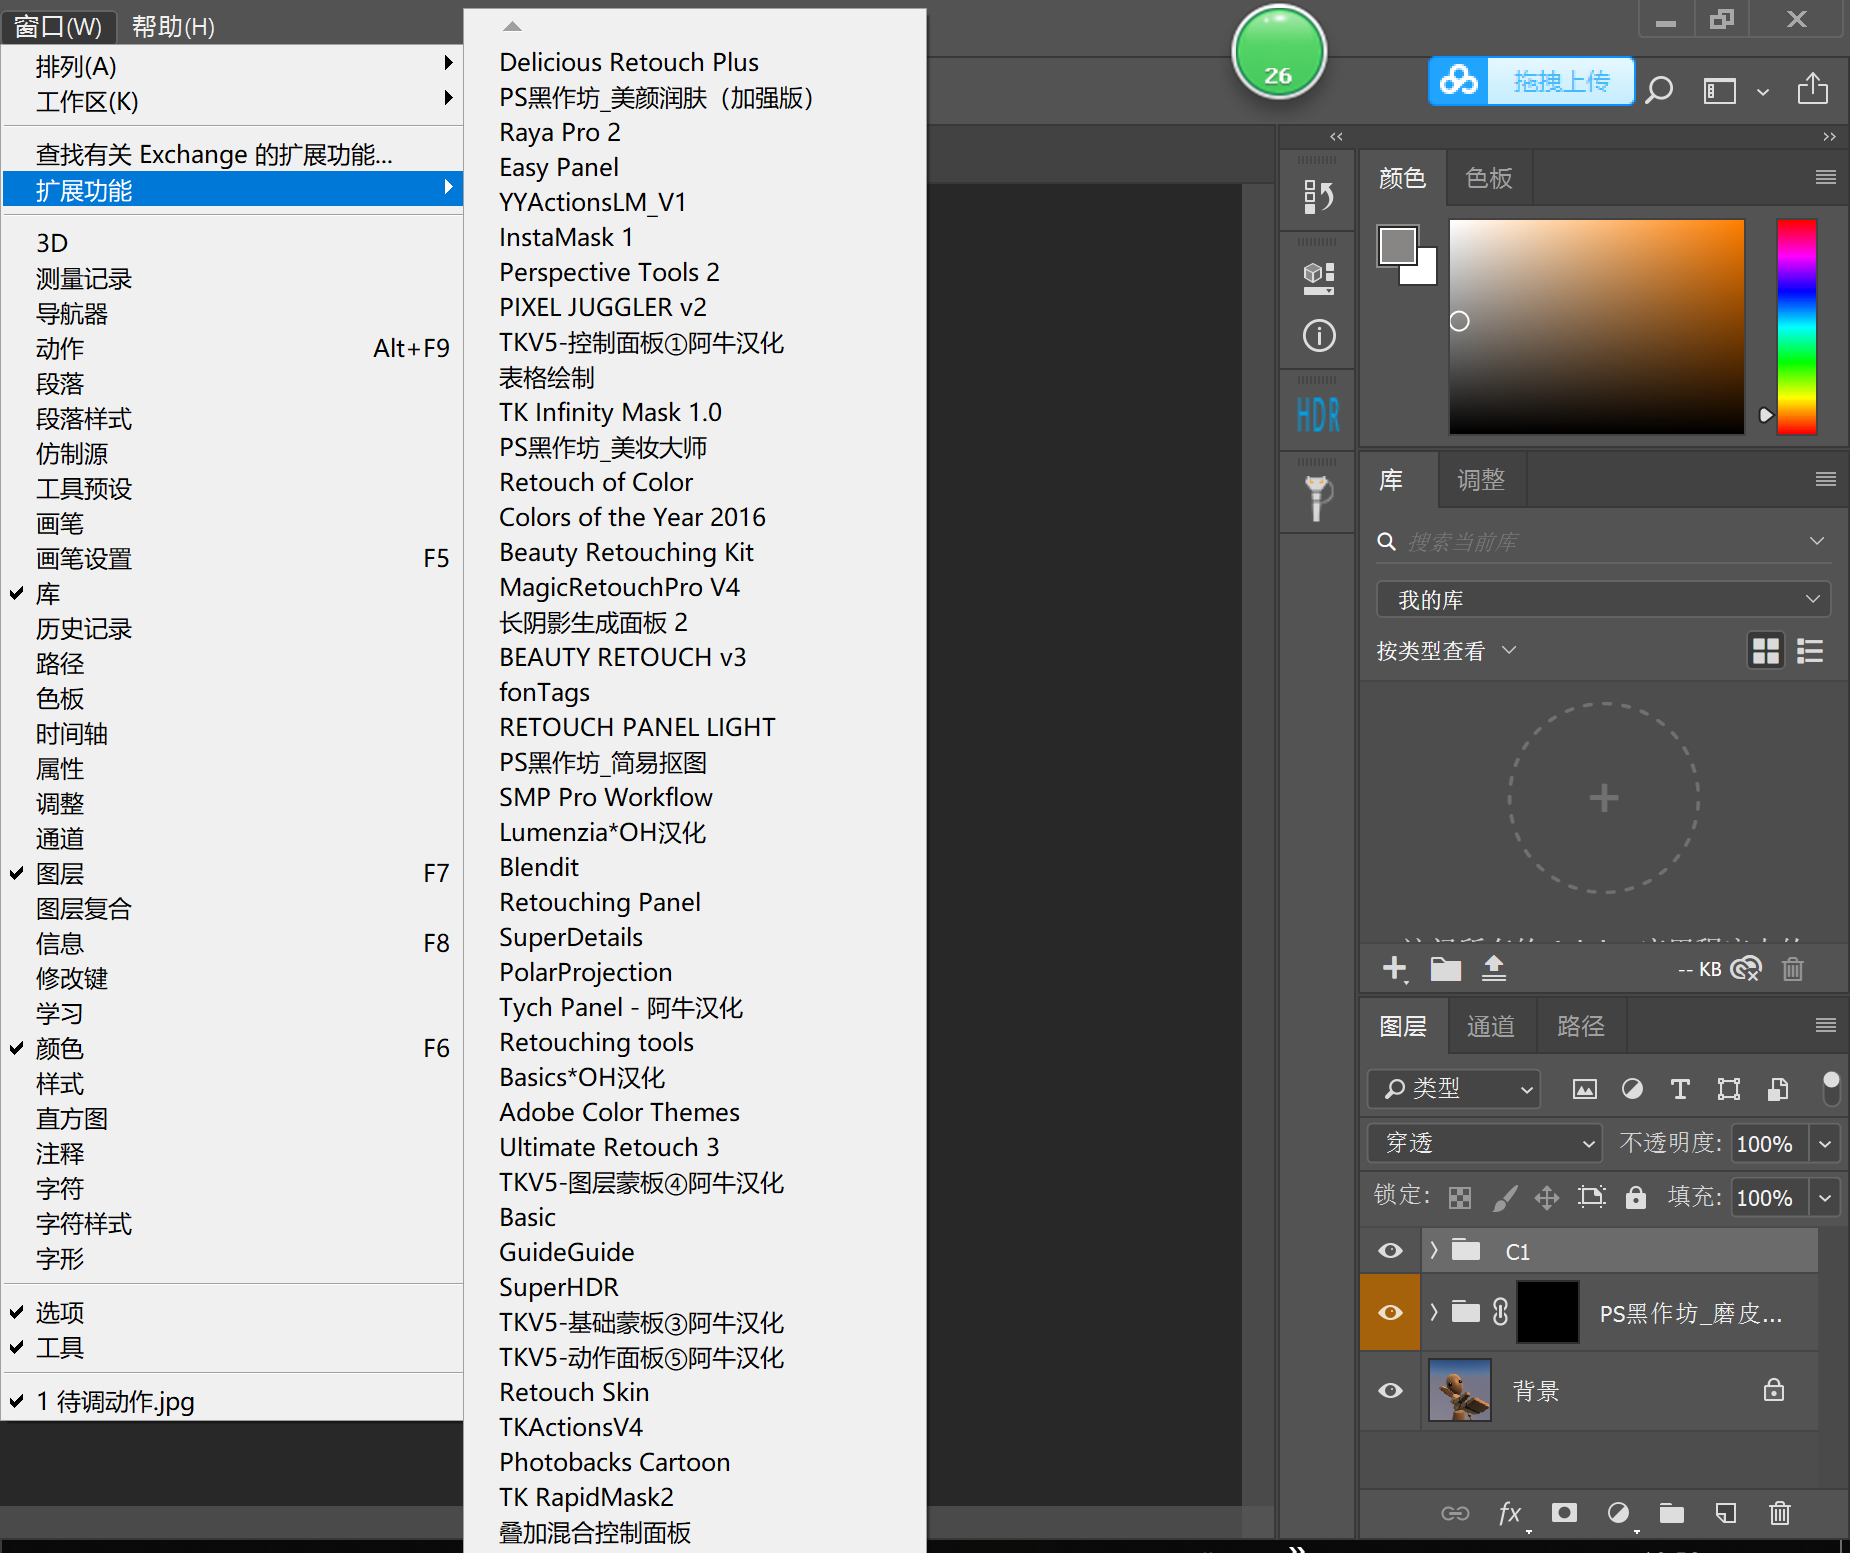The width and height of the screenshot is (1850, 1553).
Task: Create new library group folder icon
Action: point(1445,968)
